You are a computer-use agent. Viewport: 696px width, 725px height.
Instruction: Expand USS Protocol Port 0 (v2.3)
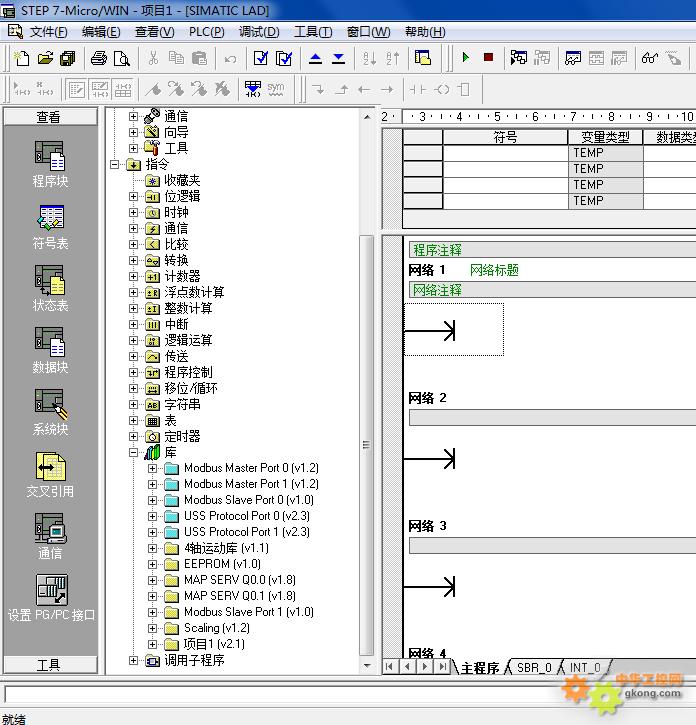tap(152, 516)
